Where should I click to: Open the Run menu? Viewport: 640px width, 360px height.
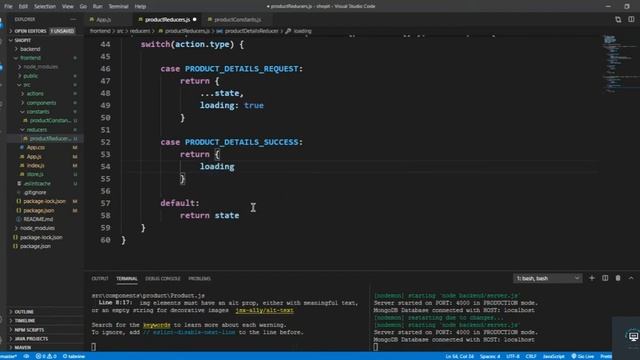coord(98,7)
